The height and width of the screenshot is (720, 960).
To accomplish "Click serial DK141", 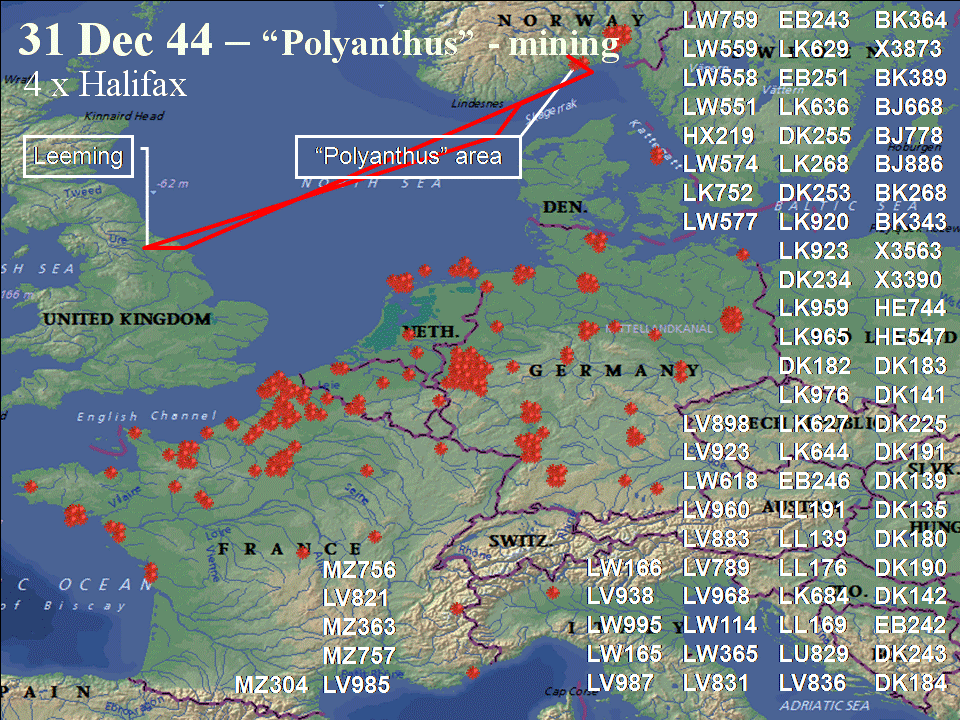I will coord(909,395).
